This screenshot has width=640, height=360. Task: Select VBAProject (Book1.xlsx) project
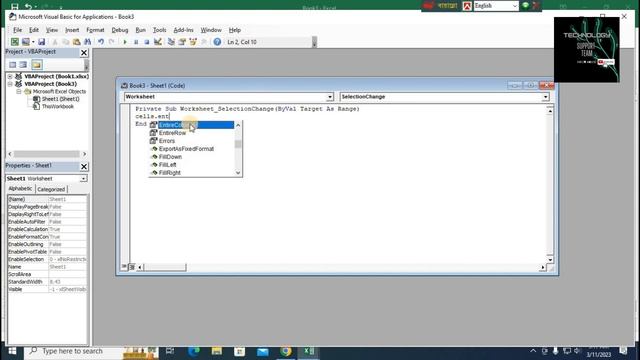[56, 76]
